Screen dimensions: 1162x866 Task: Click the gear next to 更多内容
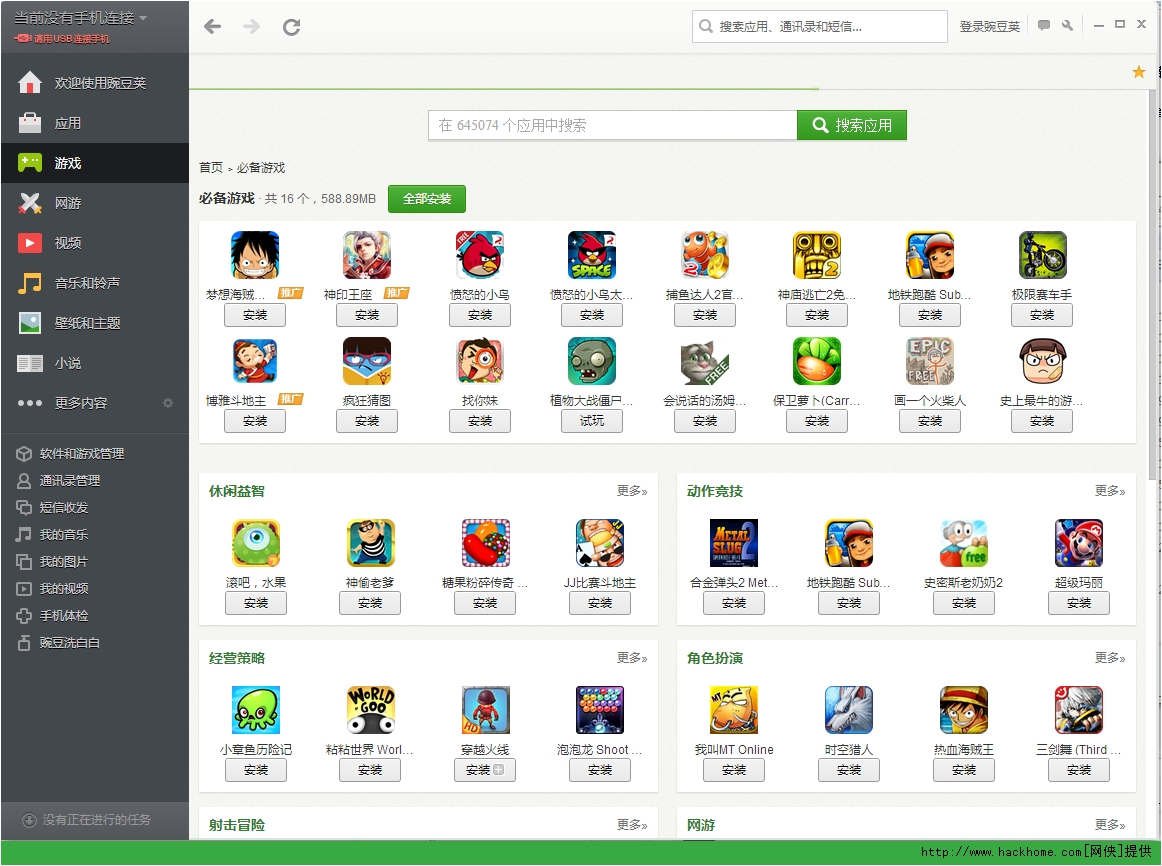[168, 403]
